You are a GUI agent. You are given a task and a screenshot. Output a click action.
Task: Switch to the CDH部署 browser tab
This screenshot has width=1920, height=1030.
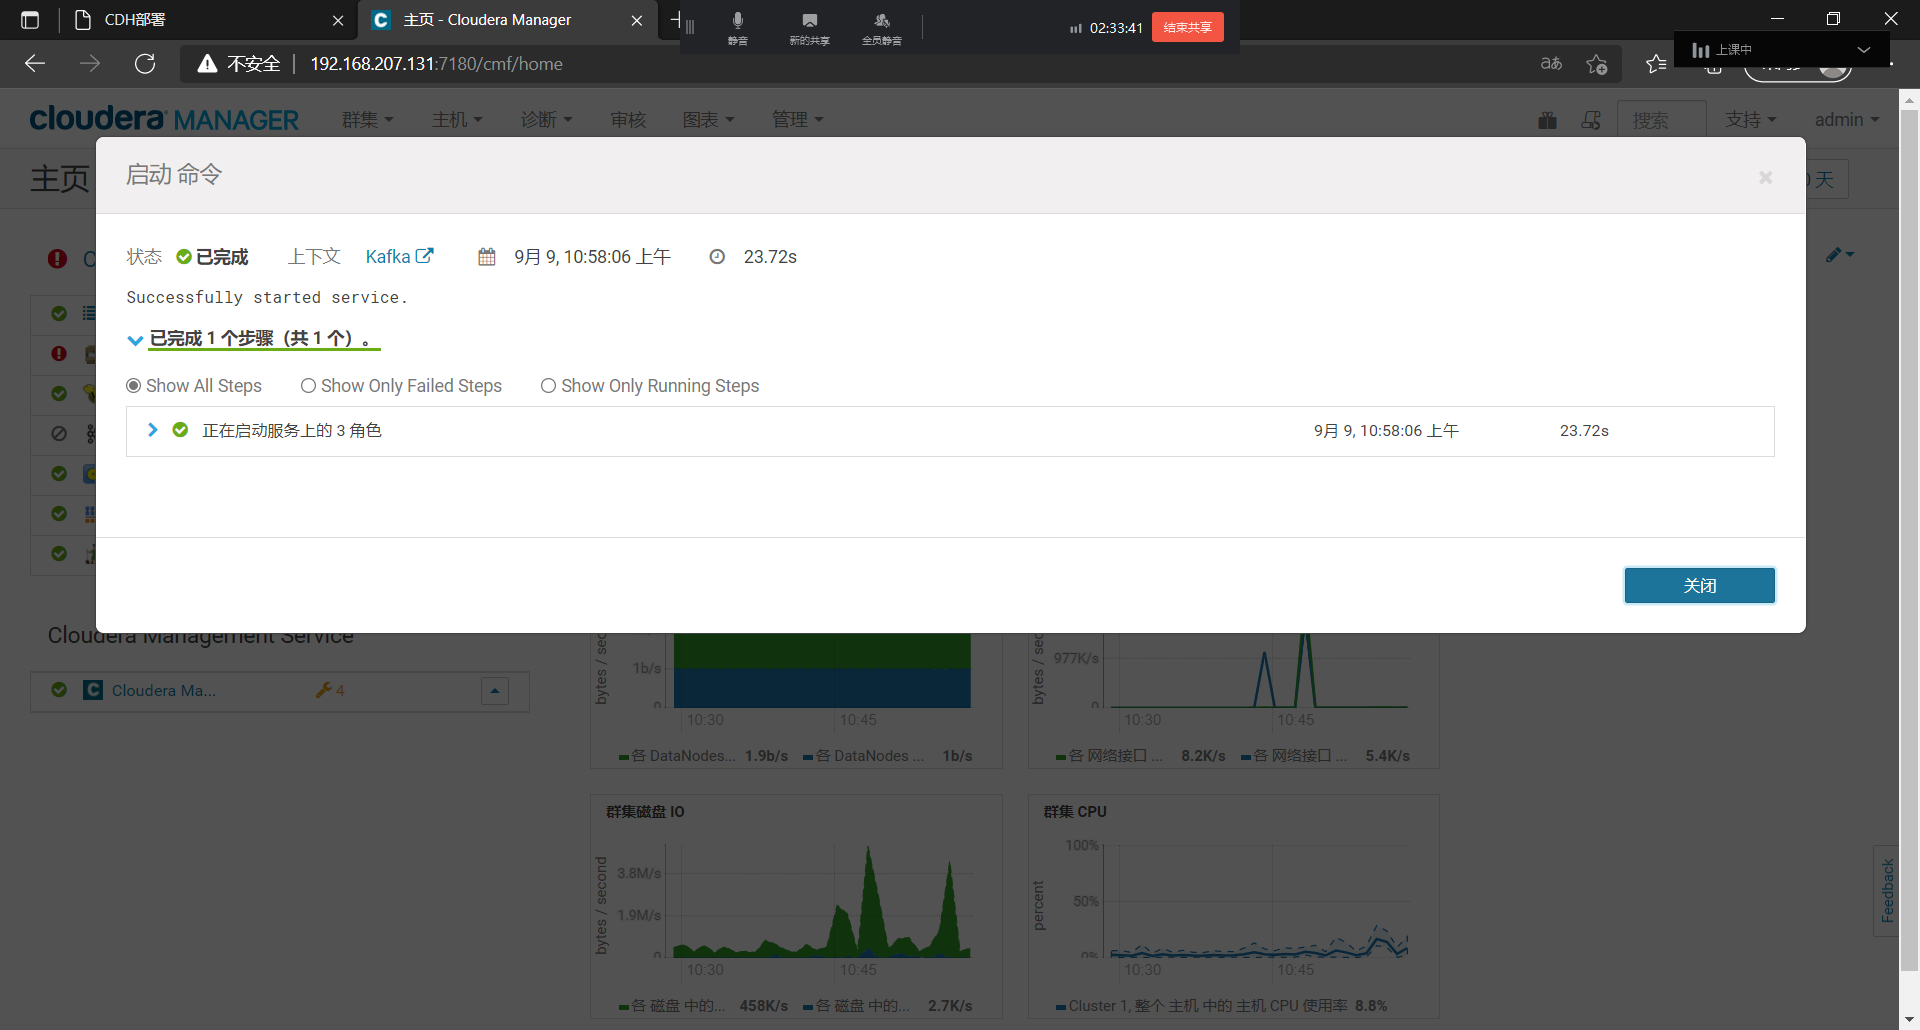coord(205,20)
